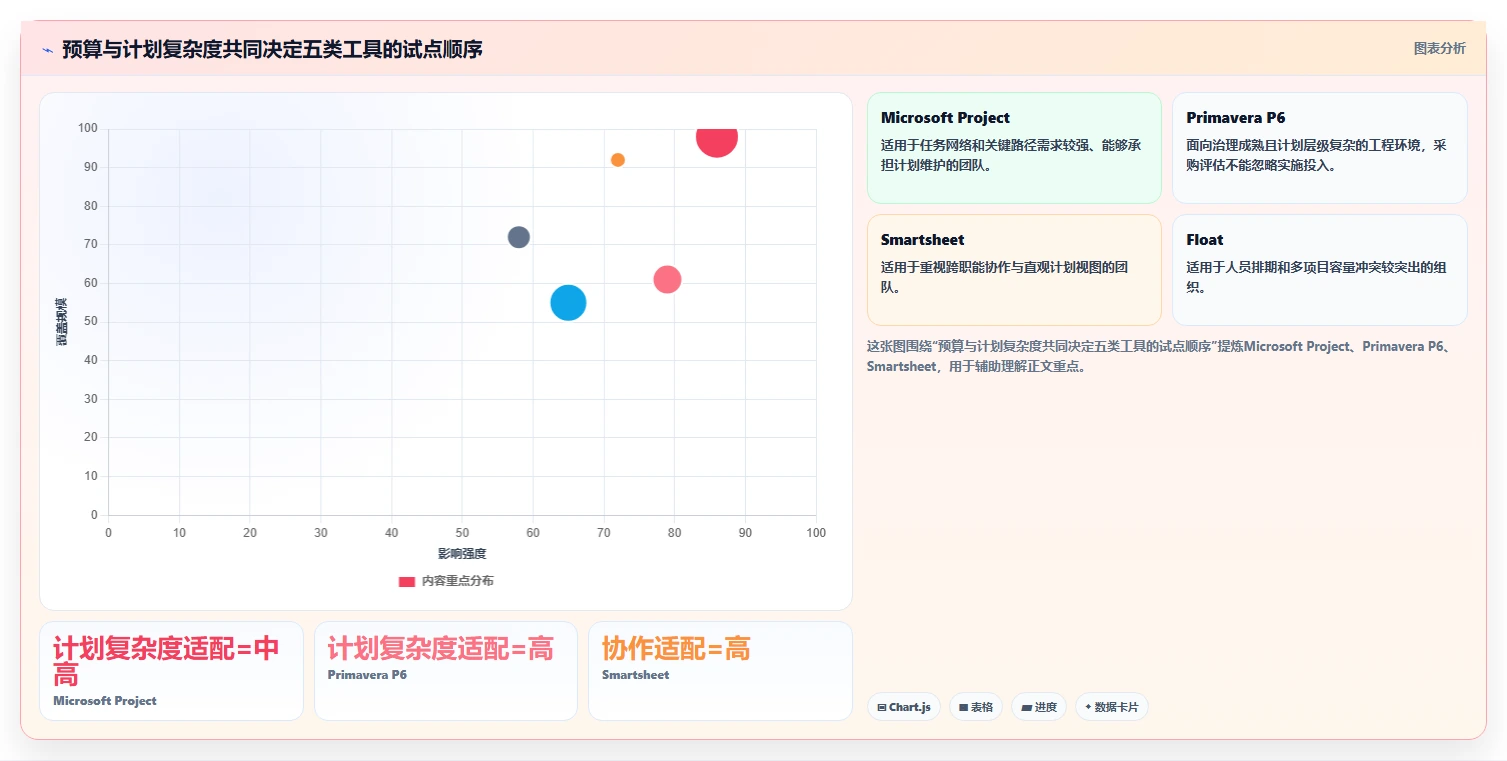Click the 计划复杂度适配=高 stat card

446,671
